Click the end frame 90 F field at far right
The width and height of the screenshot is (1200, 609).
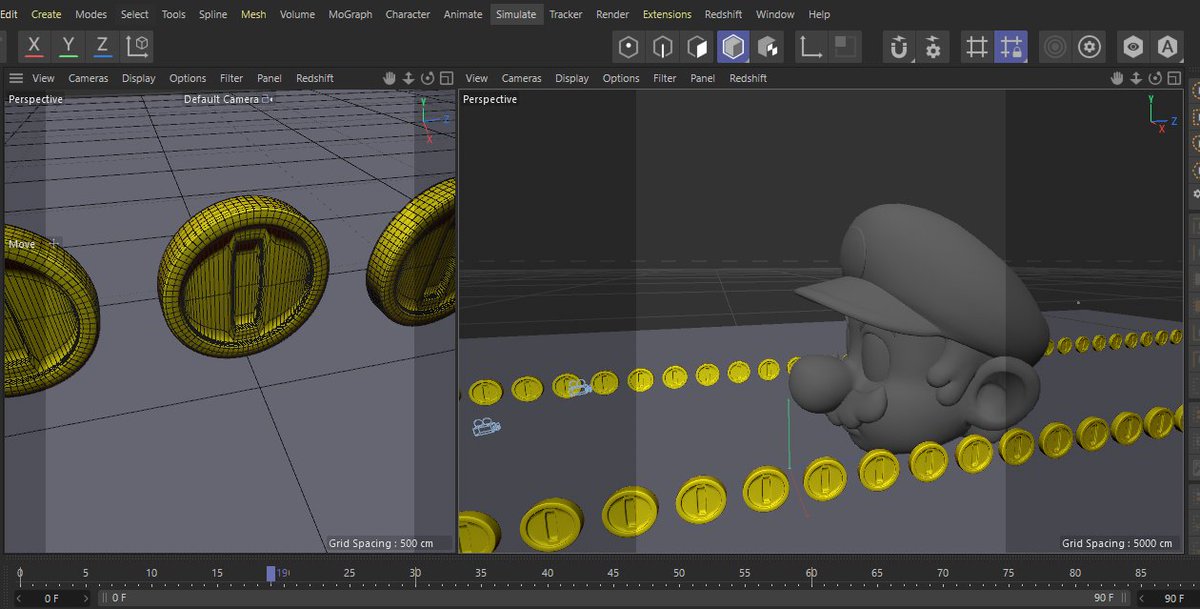(x=1174, y=598)
